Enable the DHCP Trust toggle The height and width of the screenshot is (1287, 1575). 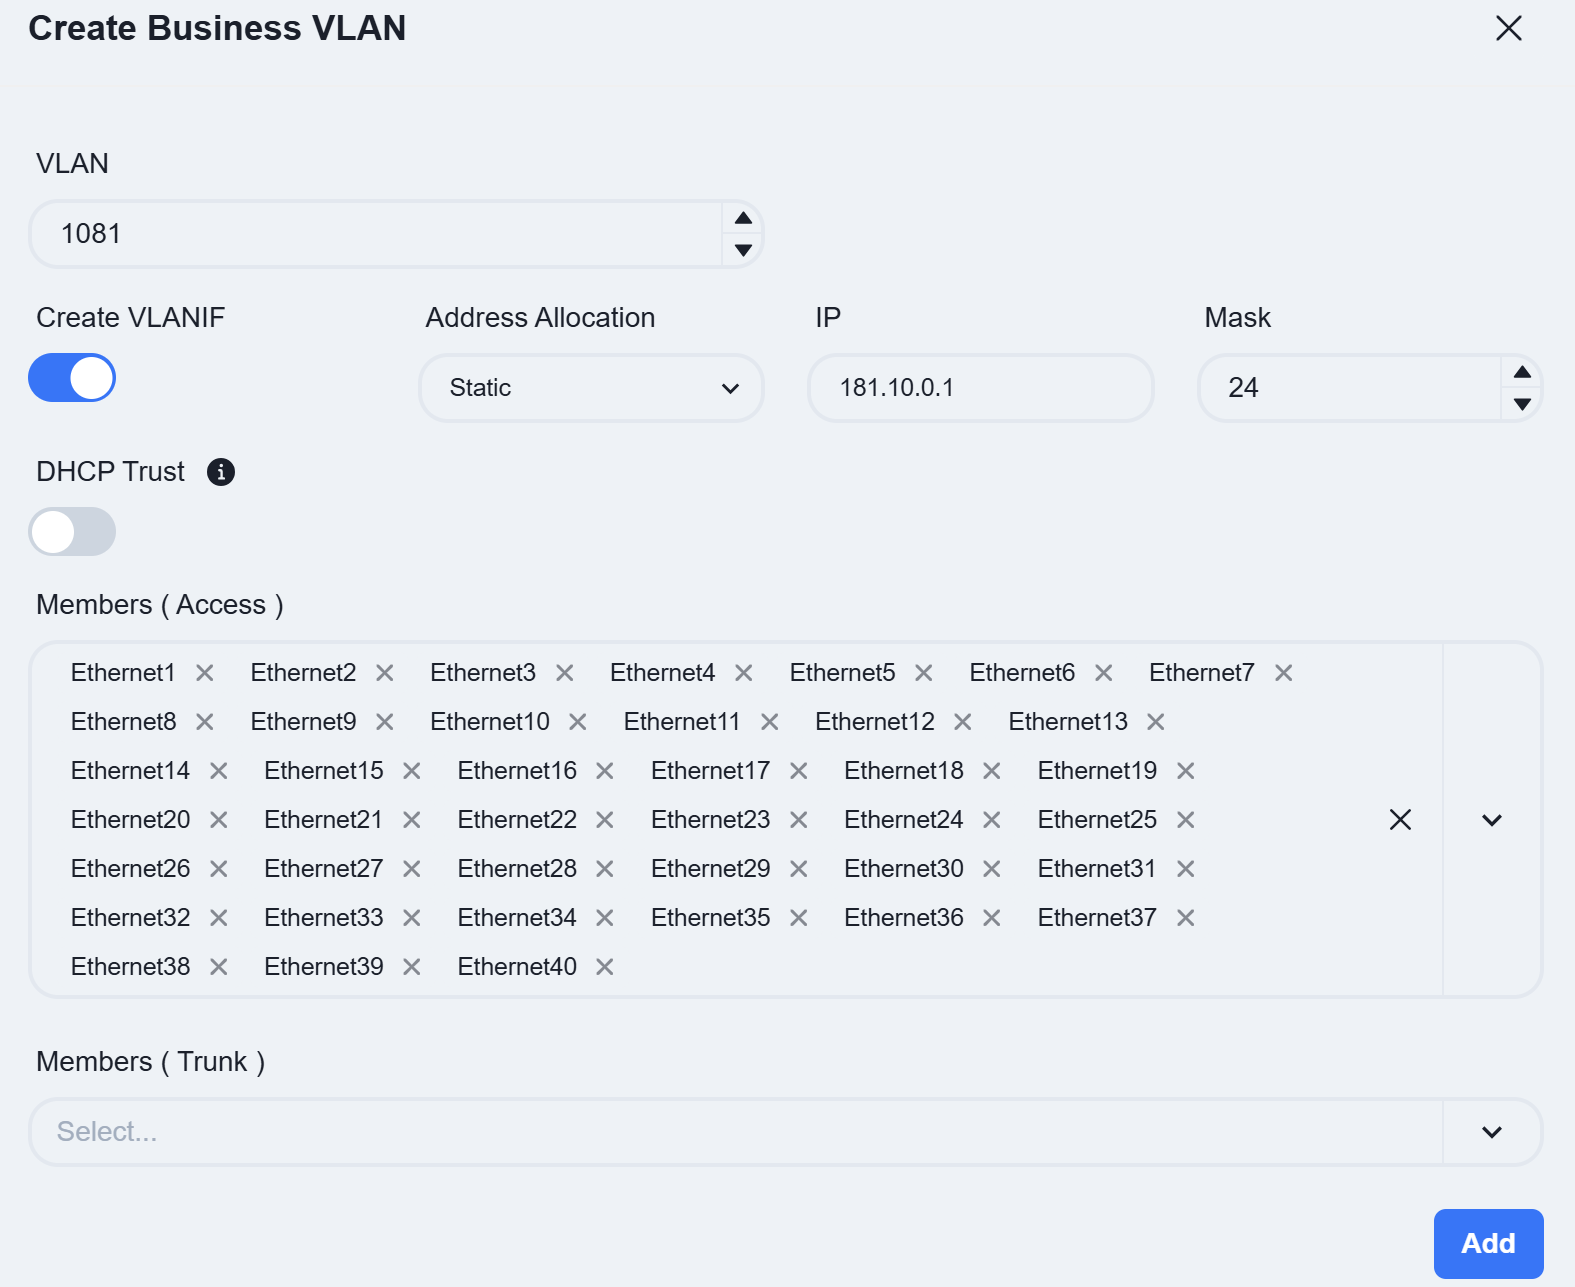(x=72, y=532)
